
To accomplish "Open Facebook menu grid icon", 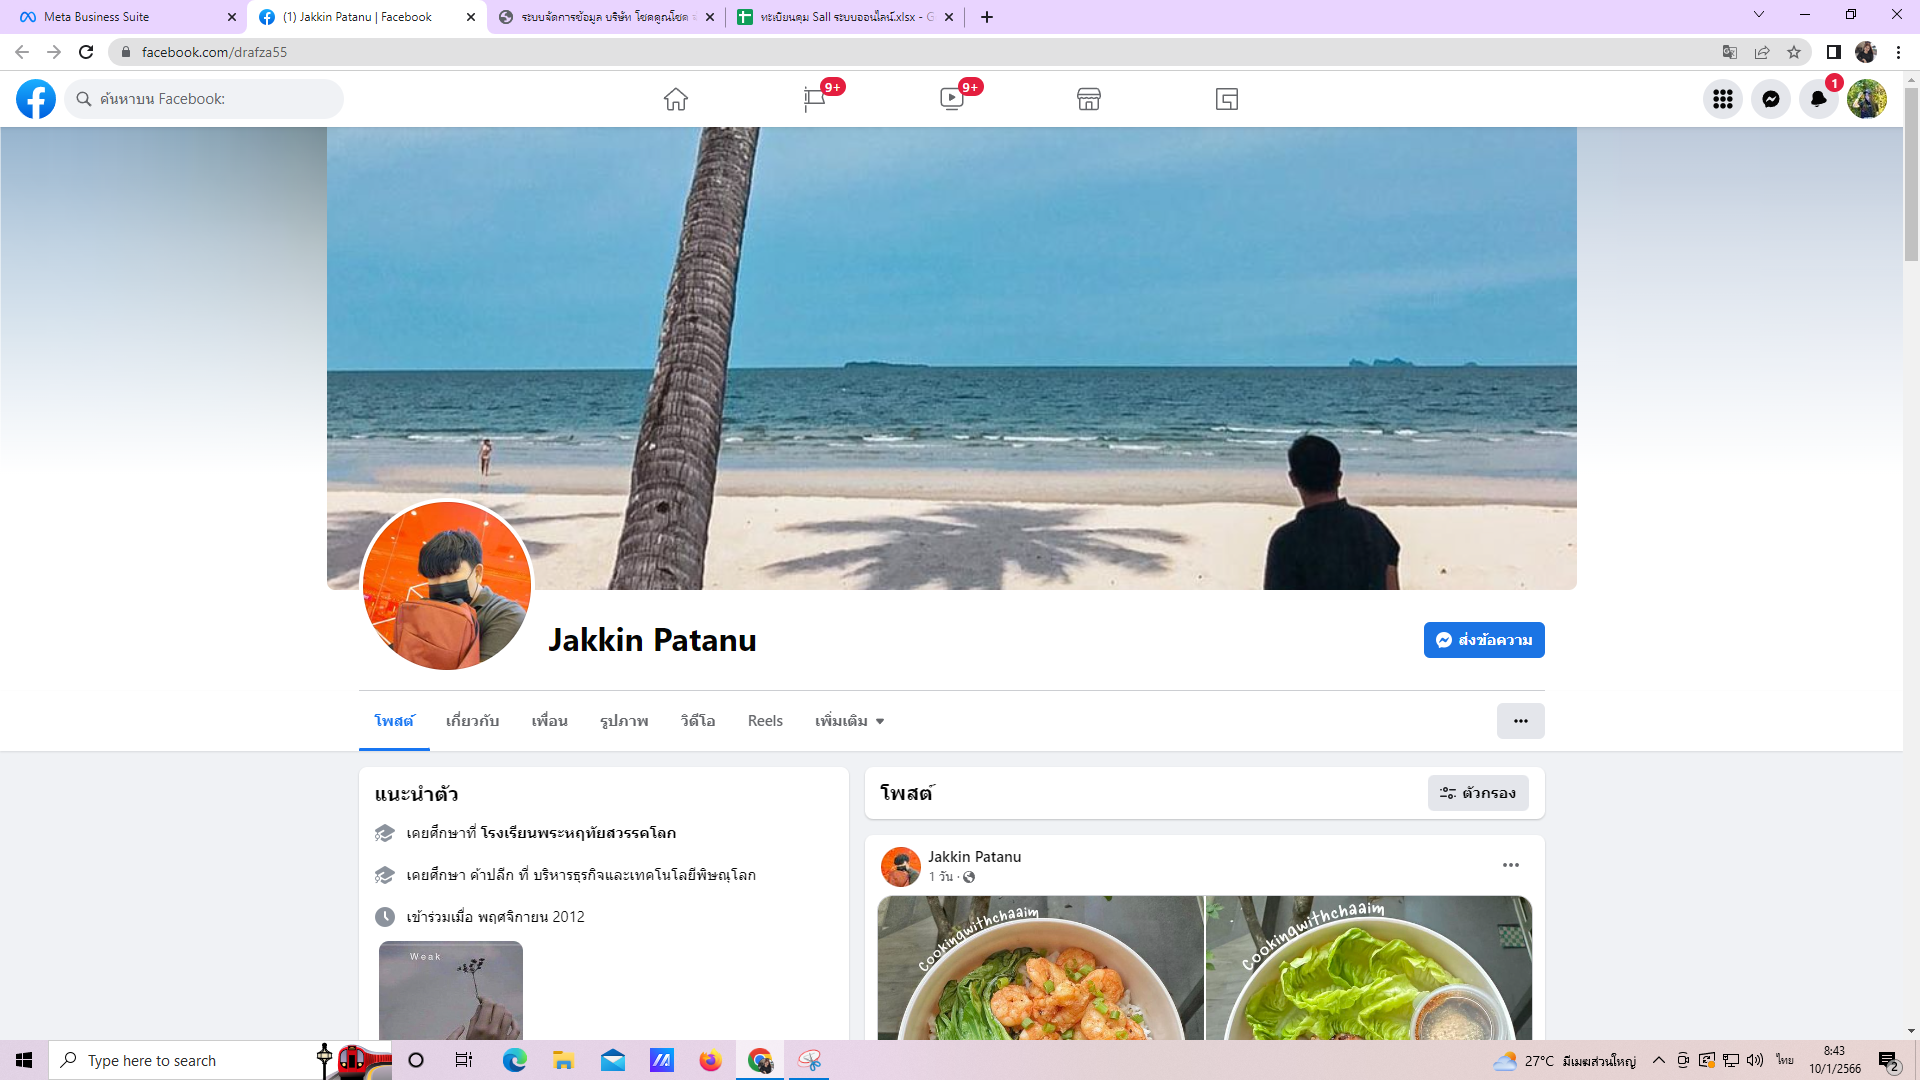I will click(x=1722, y=99).
